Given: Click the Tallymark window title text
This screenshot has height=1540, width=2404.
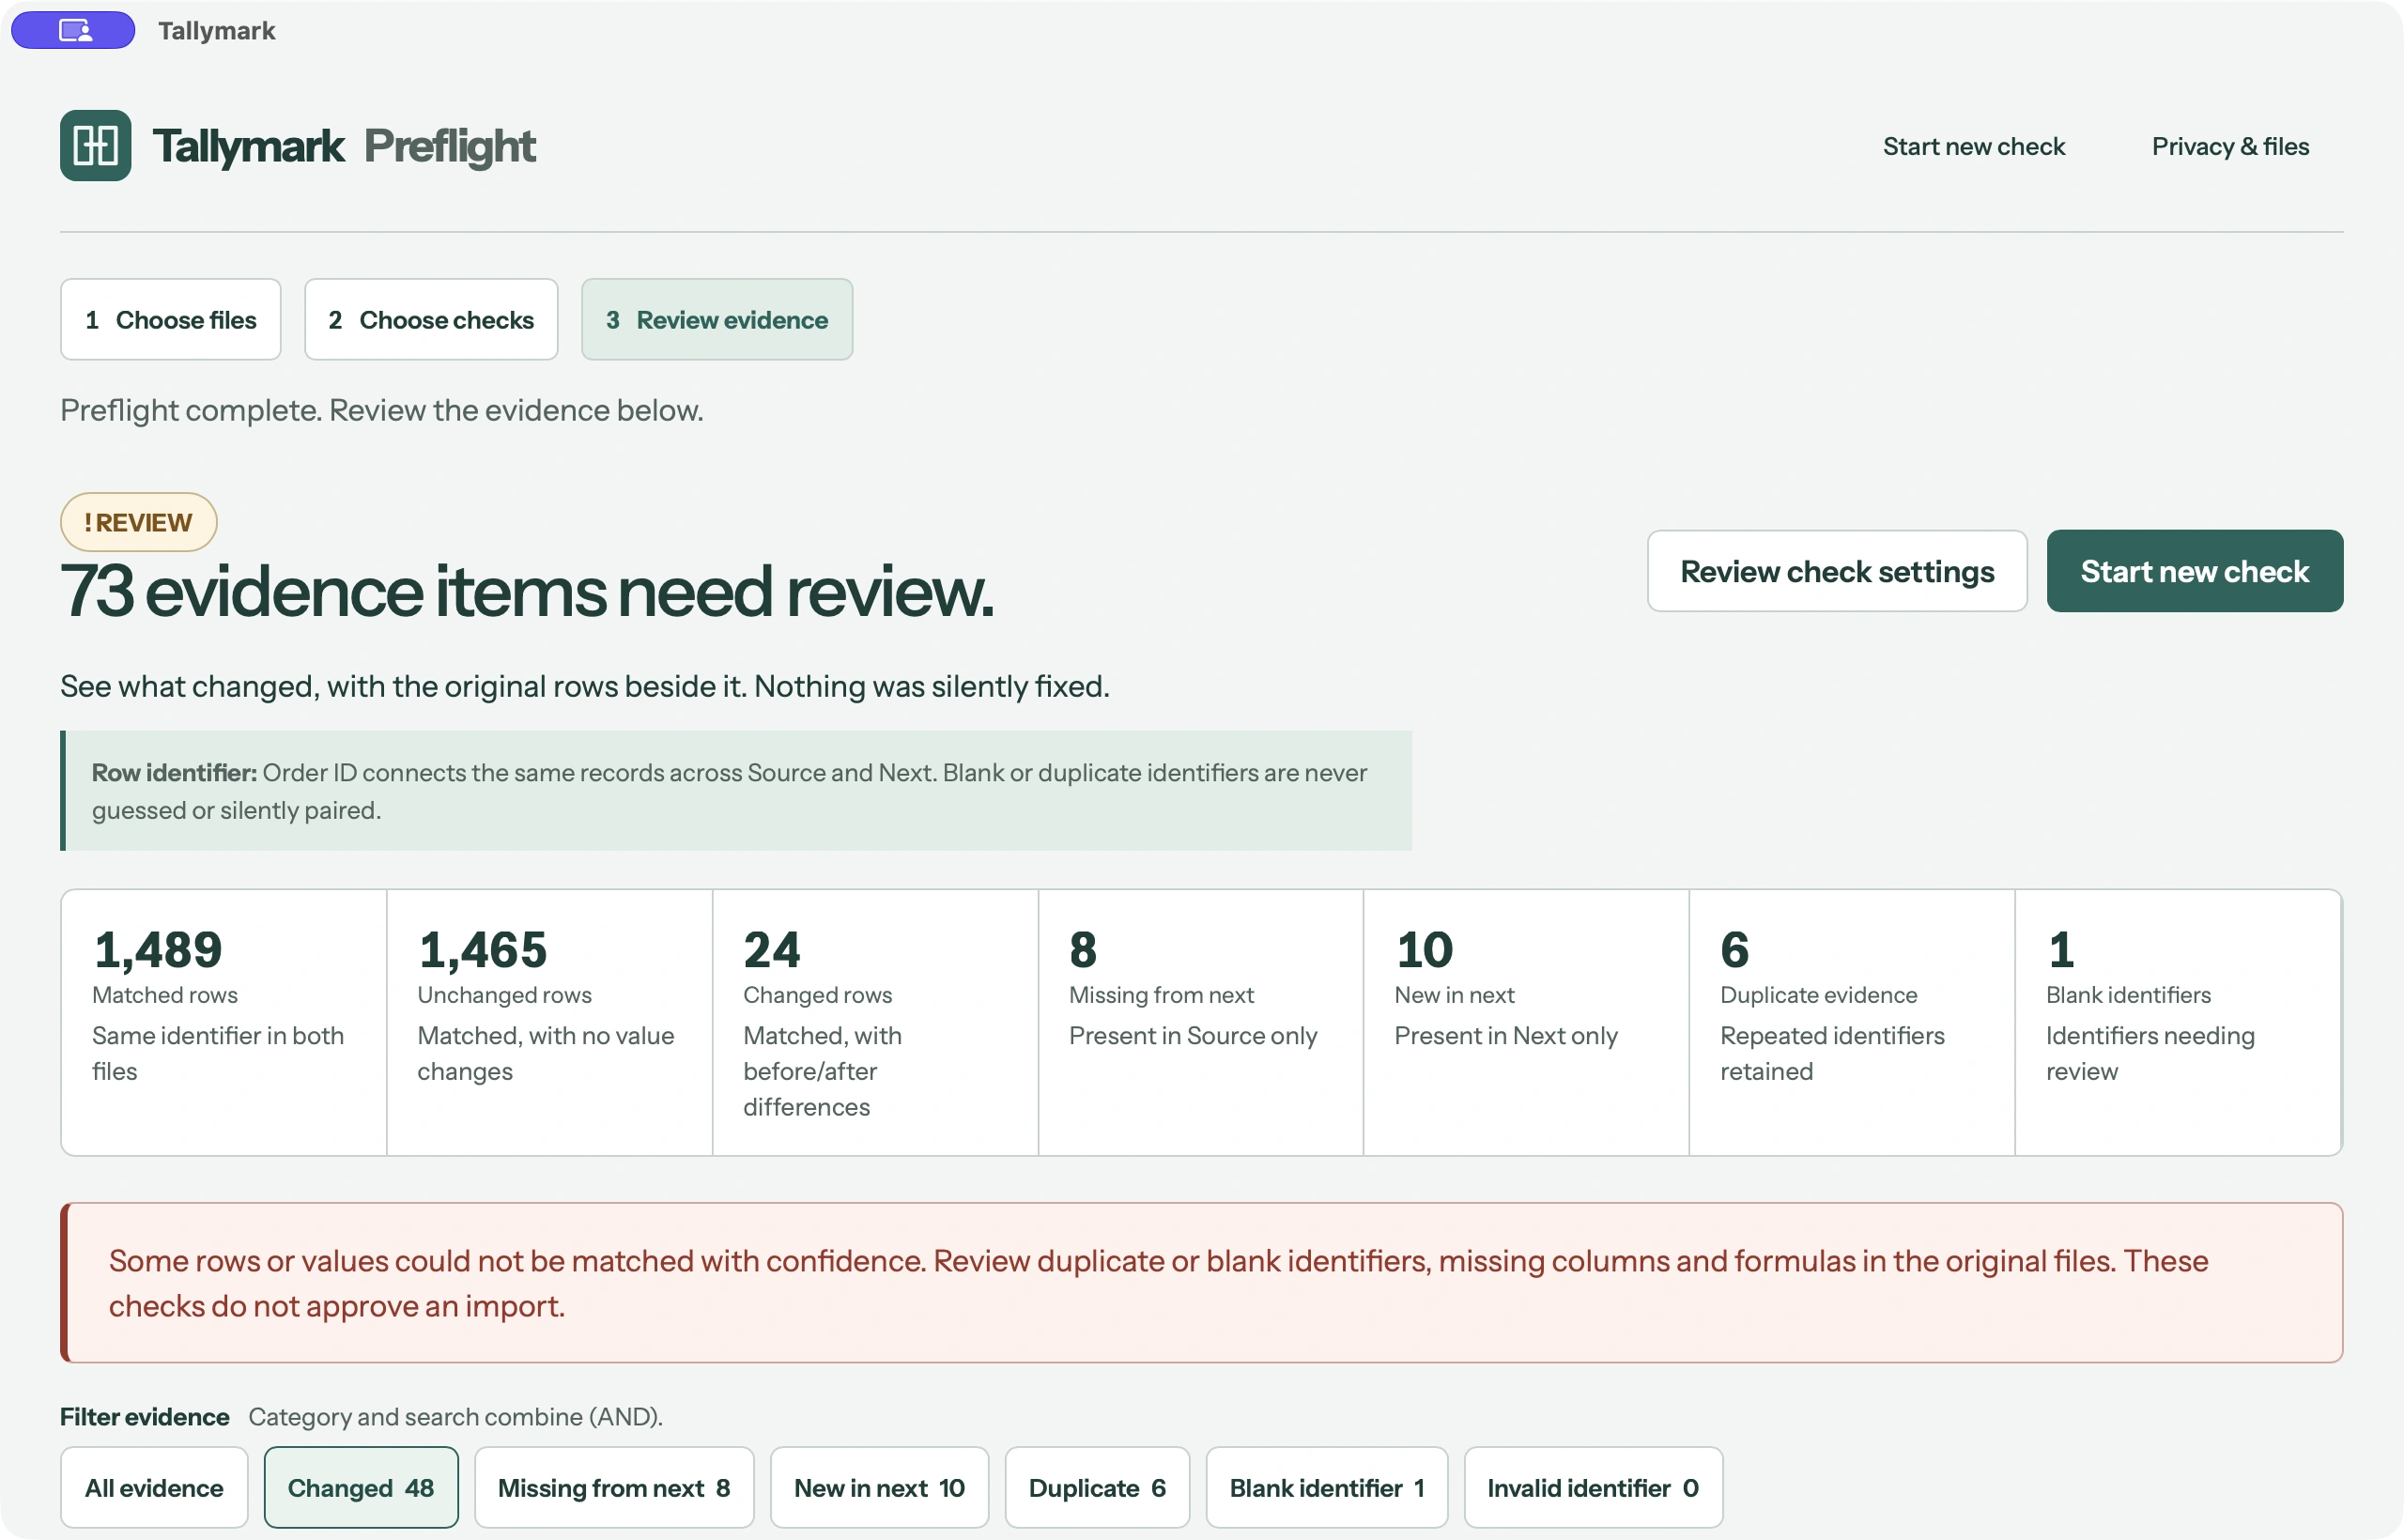Looking at the screenshot, I should (216, 30).
